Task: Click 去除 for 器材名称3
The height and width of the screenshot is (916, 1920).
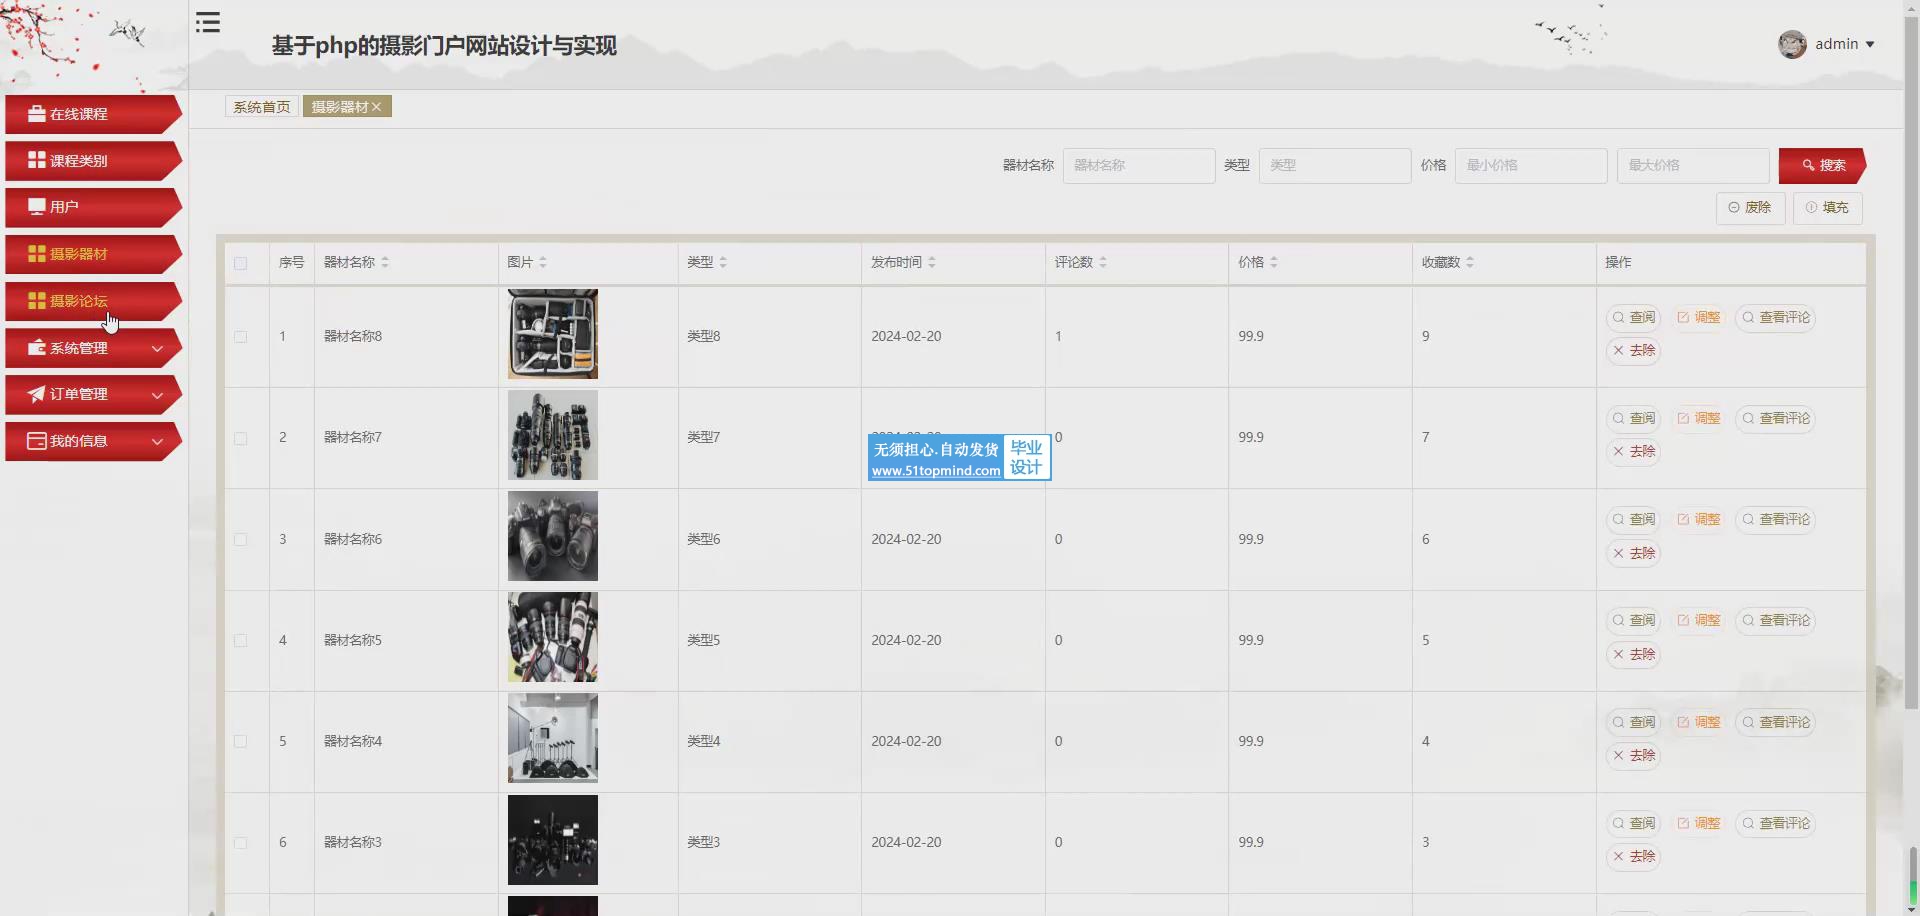Action: click(1634, 857)
